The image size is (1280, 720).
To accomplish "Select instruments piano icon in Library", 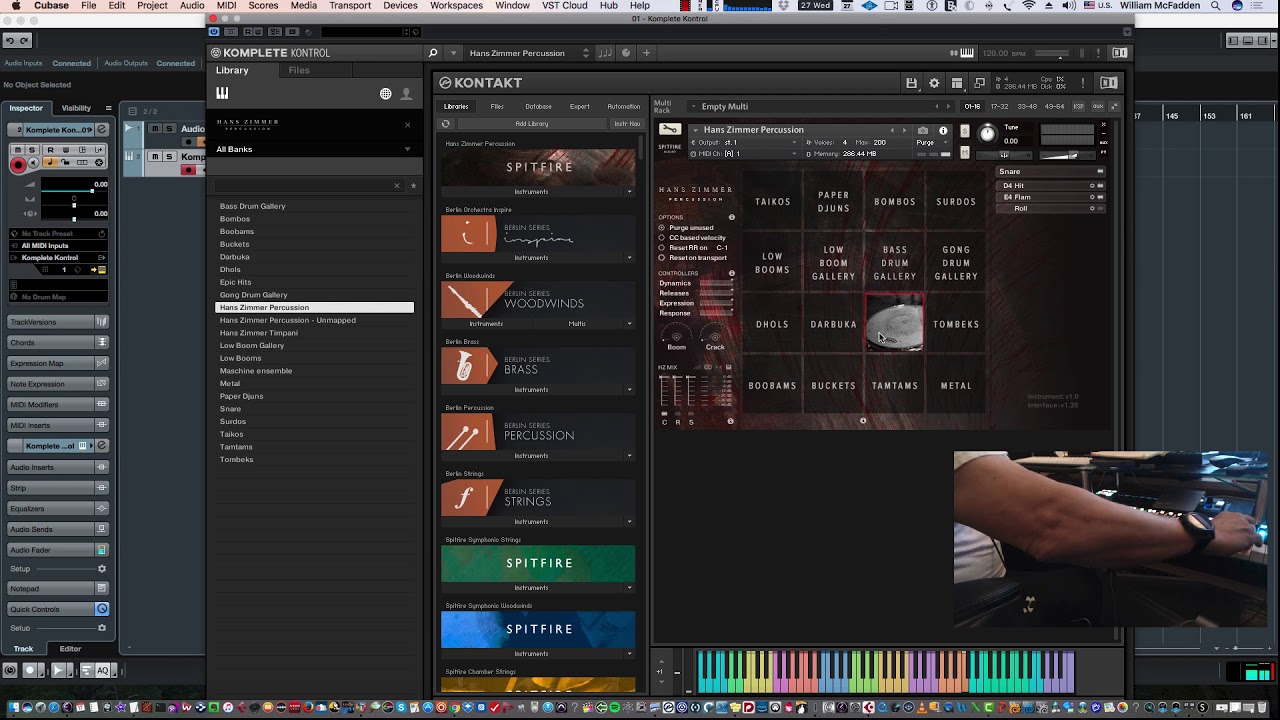I will coord(222,93).
